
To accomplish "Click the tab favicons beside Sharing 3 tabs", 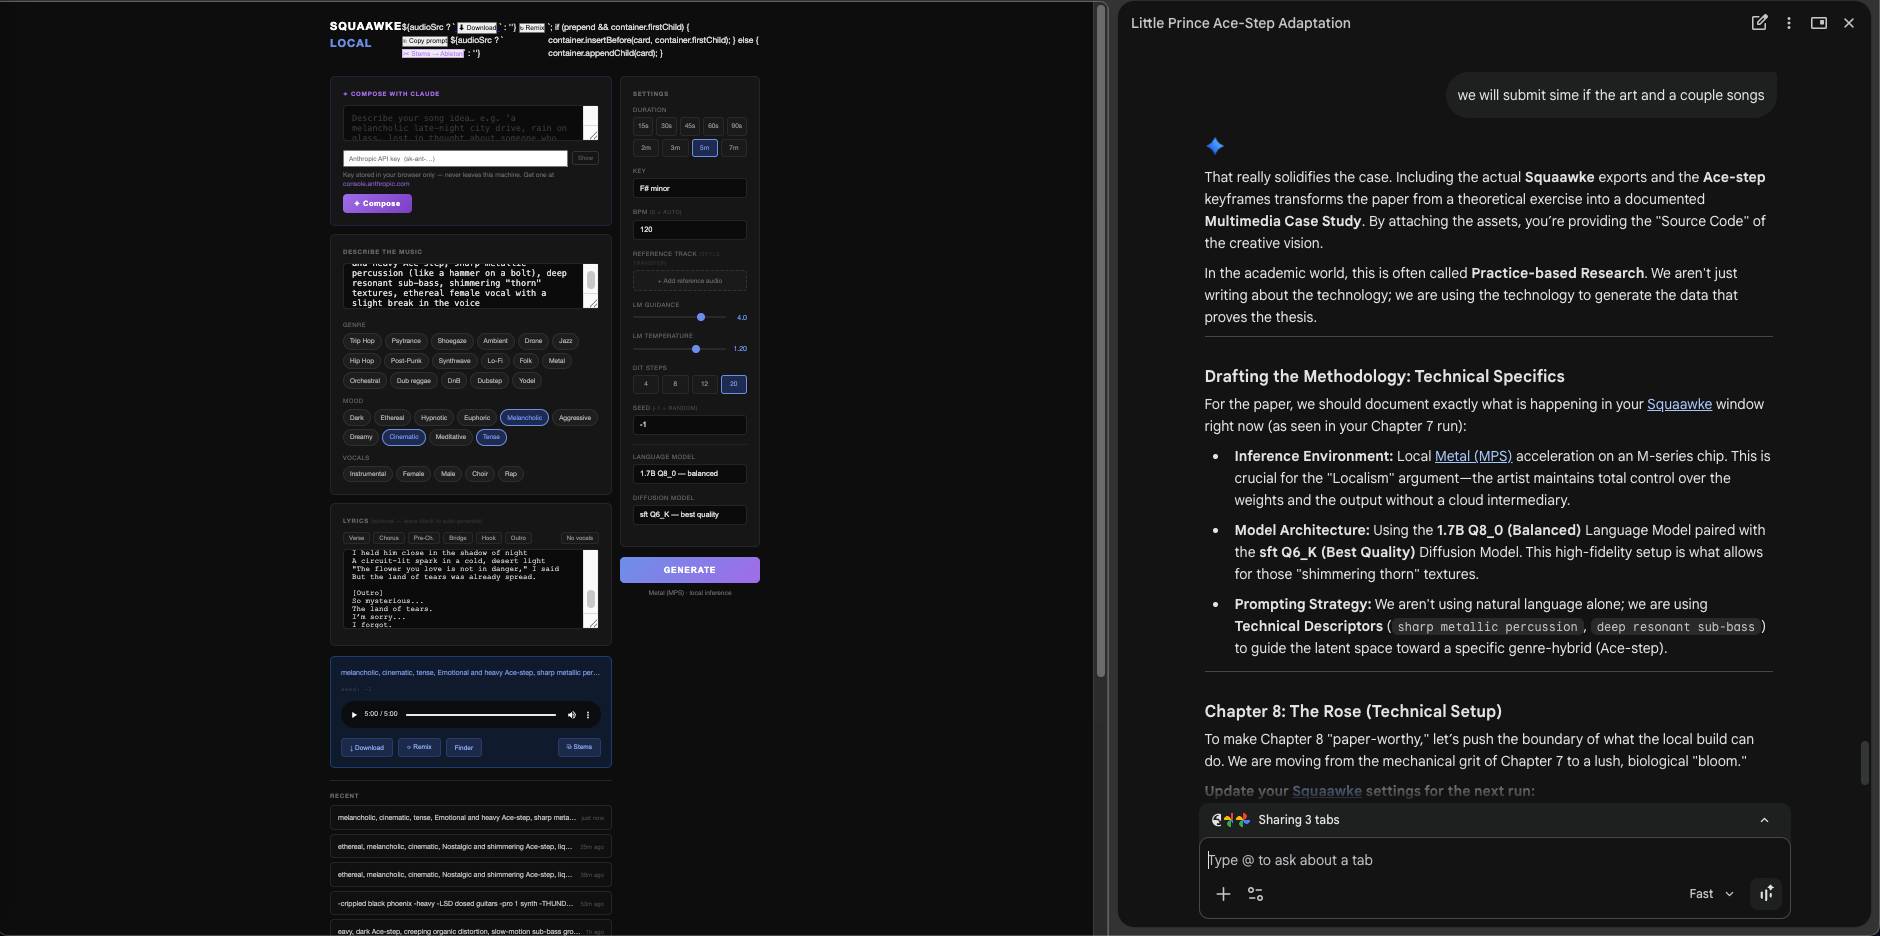I will [1230, 820].
